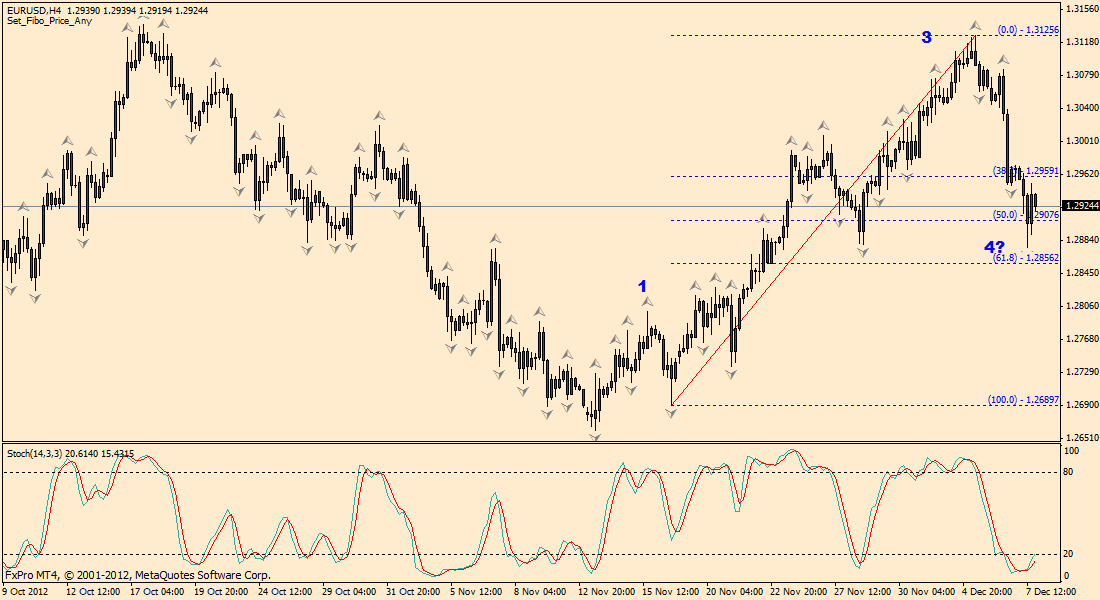The image size is (1100, 600).
Task: Click the 1.31180 price axis value
Action: coord(1082,41)
